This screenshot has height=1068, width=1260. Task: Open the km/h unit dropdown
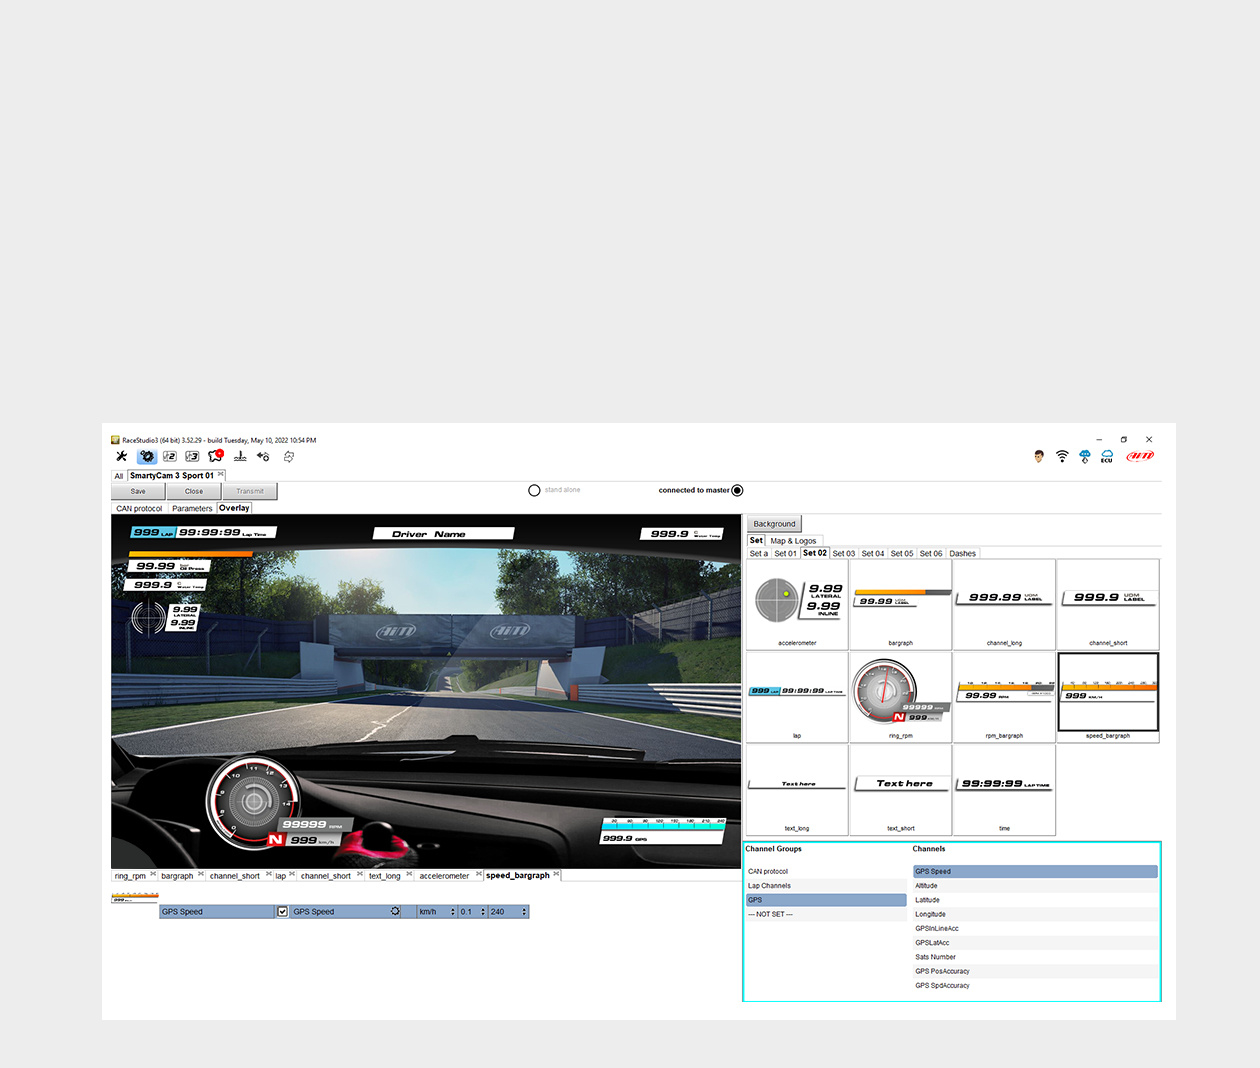[x=437, y=911]
